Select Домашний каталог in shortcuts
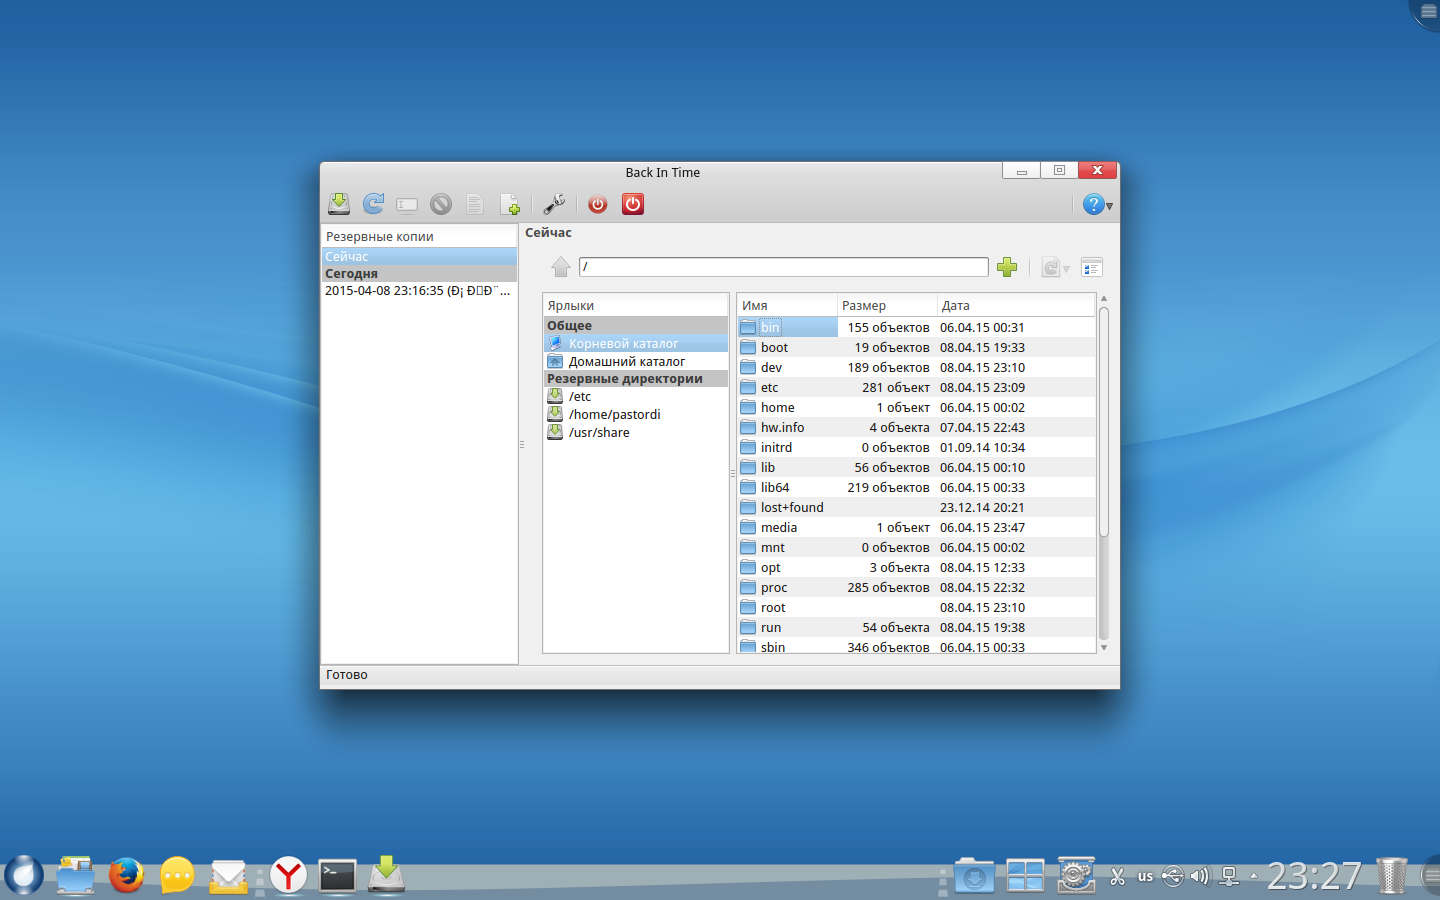The image size is (1440, 900). (626, 361)
